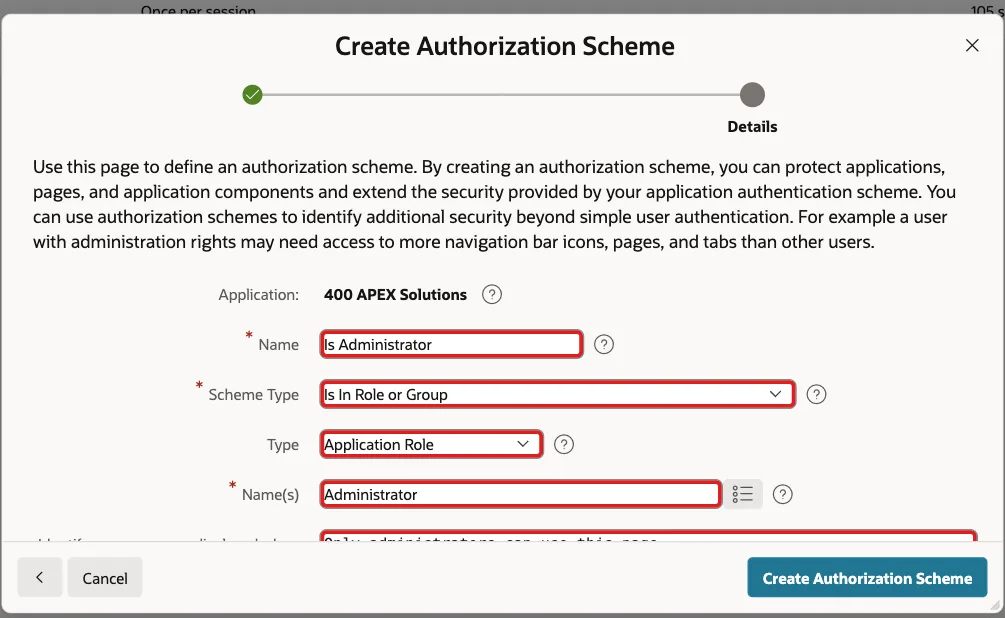Click the 'Scheme Type' field label
Image resolution: width=1005 pixels, height=618 pixels.
coord(253,395)
